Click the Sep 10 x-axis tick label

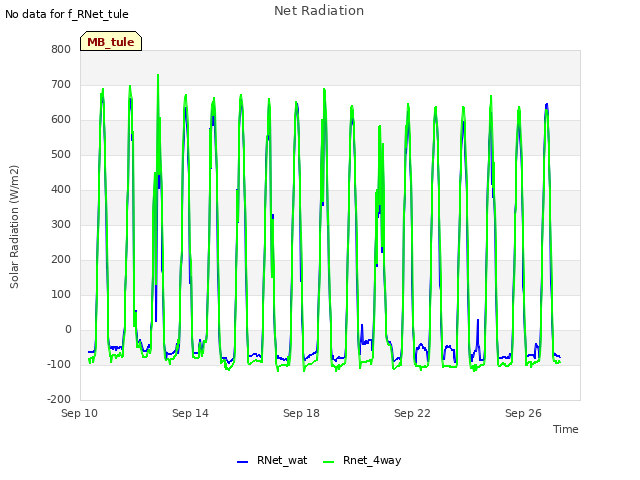80,413
